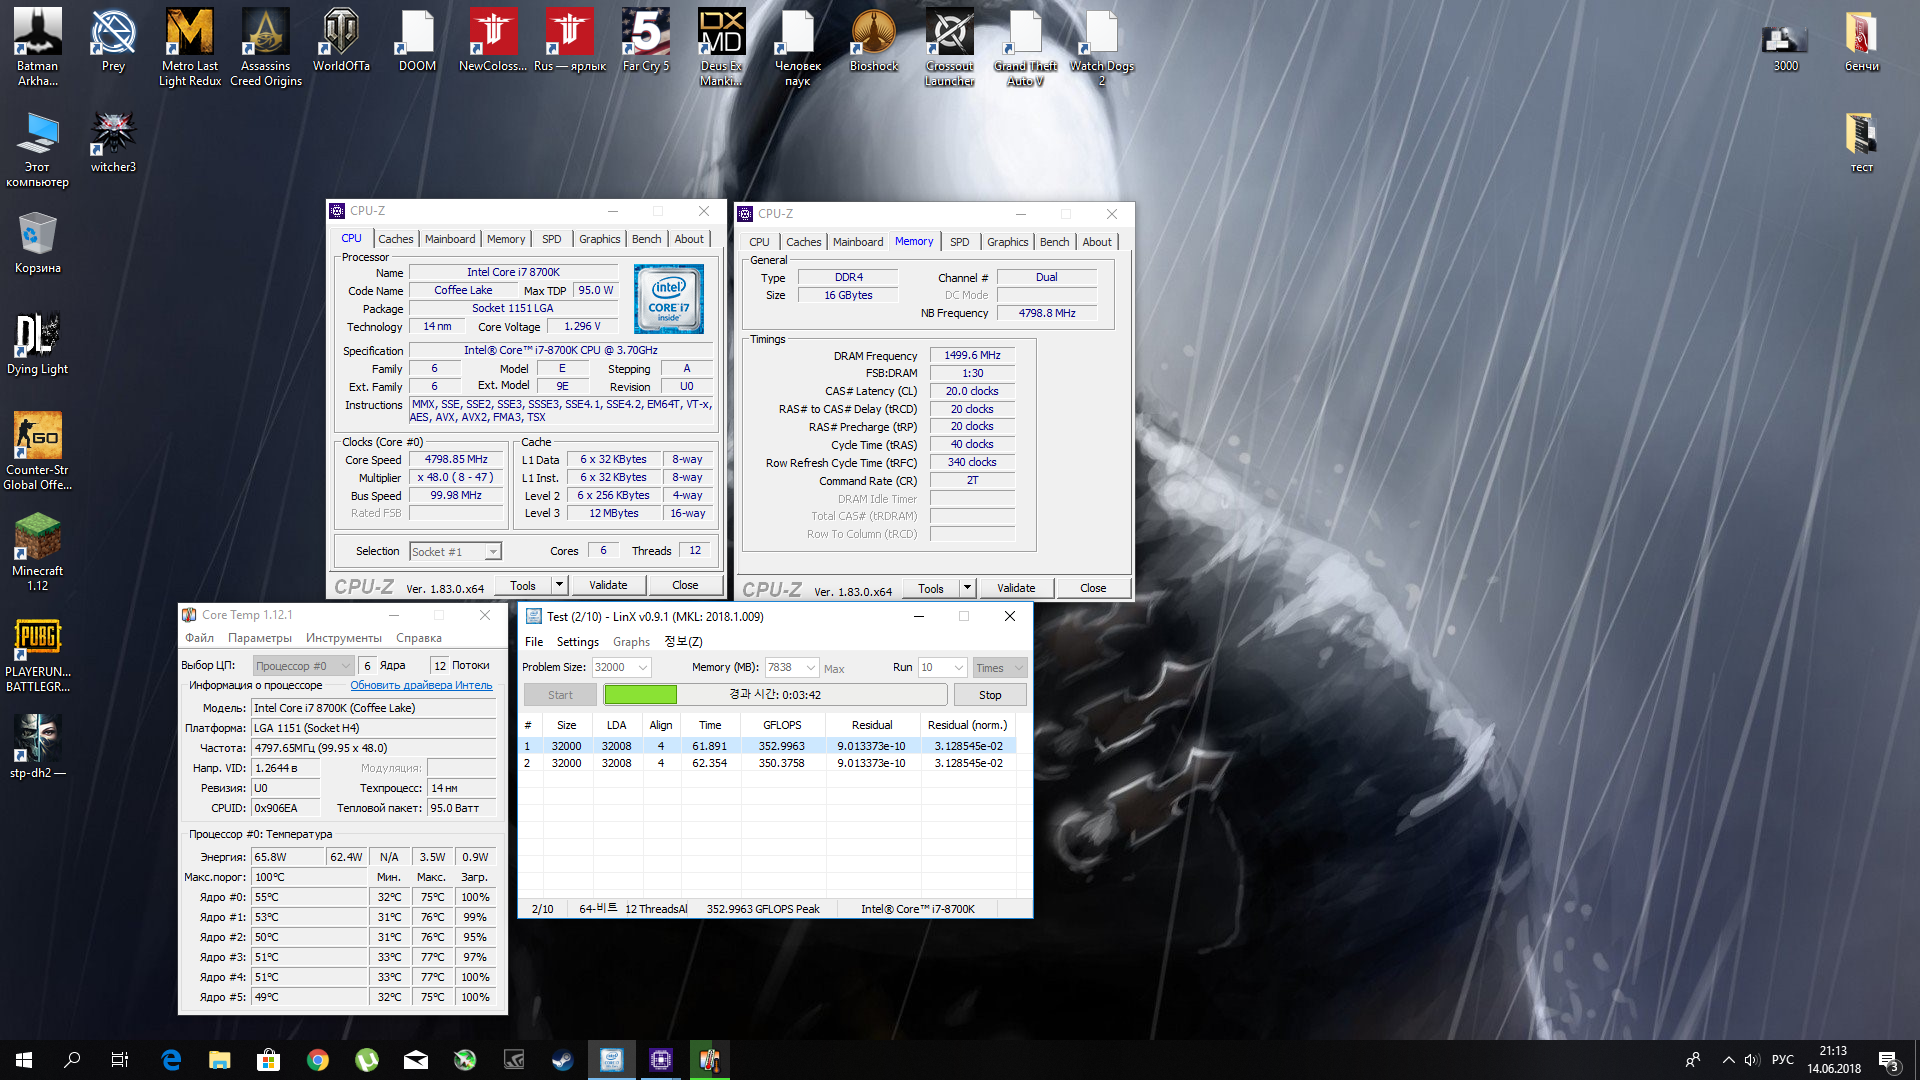Viewport: 1920px width, 1080px height.
Task: Switch to the Mainboard tab in left CPU-Z
Action: point(449,239)
